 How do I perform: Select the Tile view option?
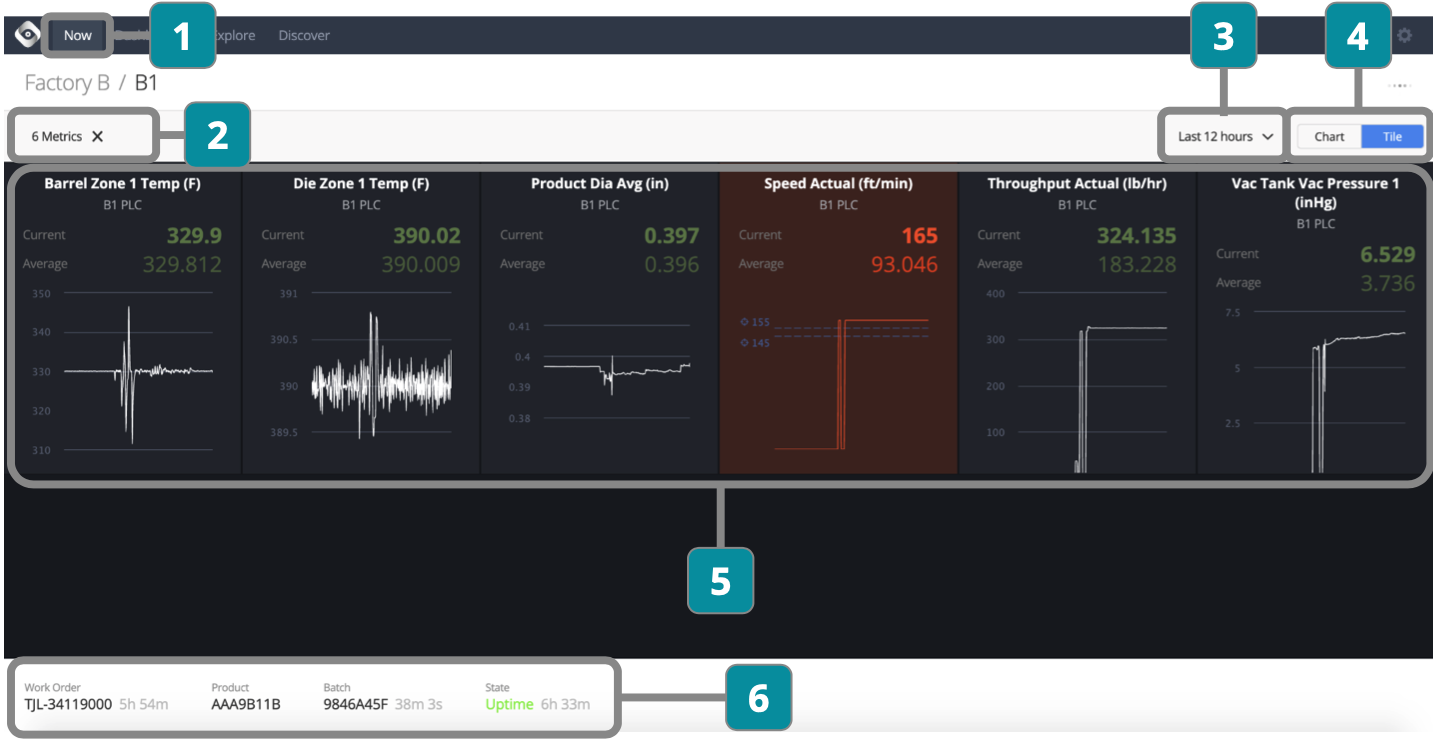tap(1392, 136)
